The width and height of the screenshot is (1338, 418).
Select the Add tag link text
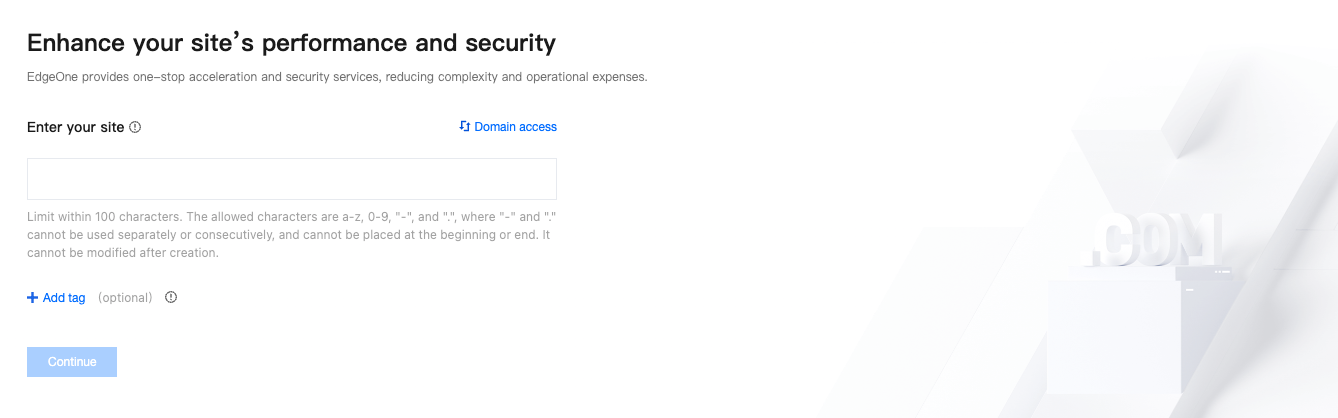(x=64, y=298)
